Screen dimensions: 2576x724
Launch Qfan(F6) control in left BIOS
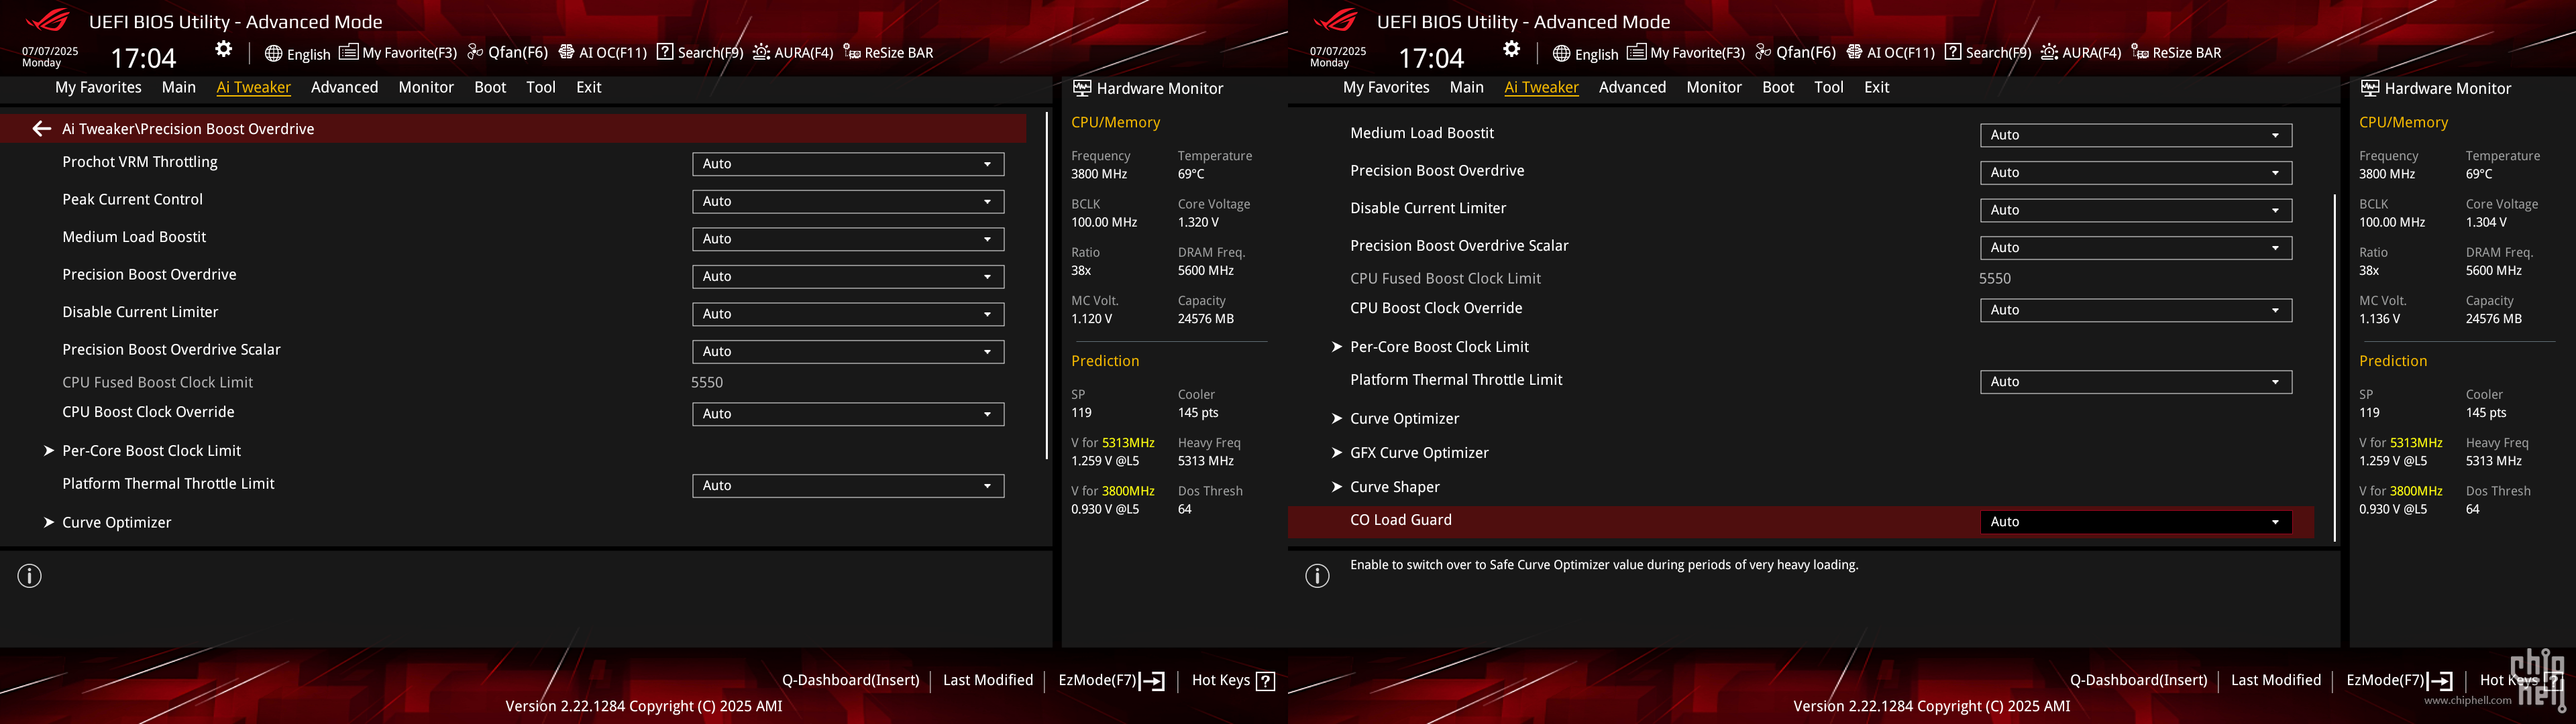click(508, 53)
